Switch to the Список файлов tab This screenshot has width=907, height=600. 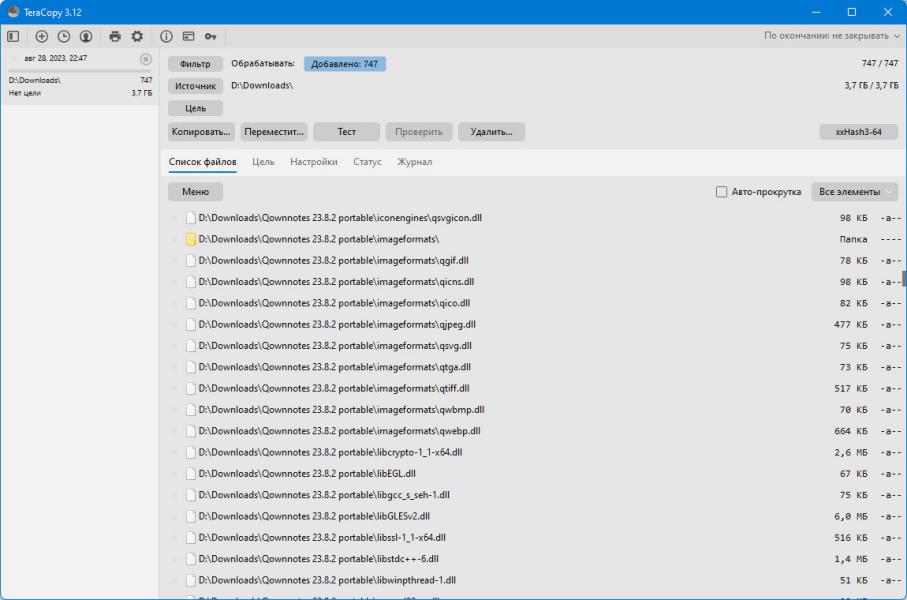pyautogui.click(x=202, y=162)
